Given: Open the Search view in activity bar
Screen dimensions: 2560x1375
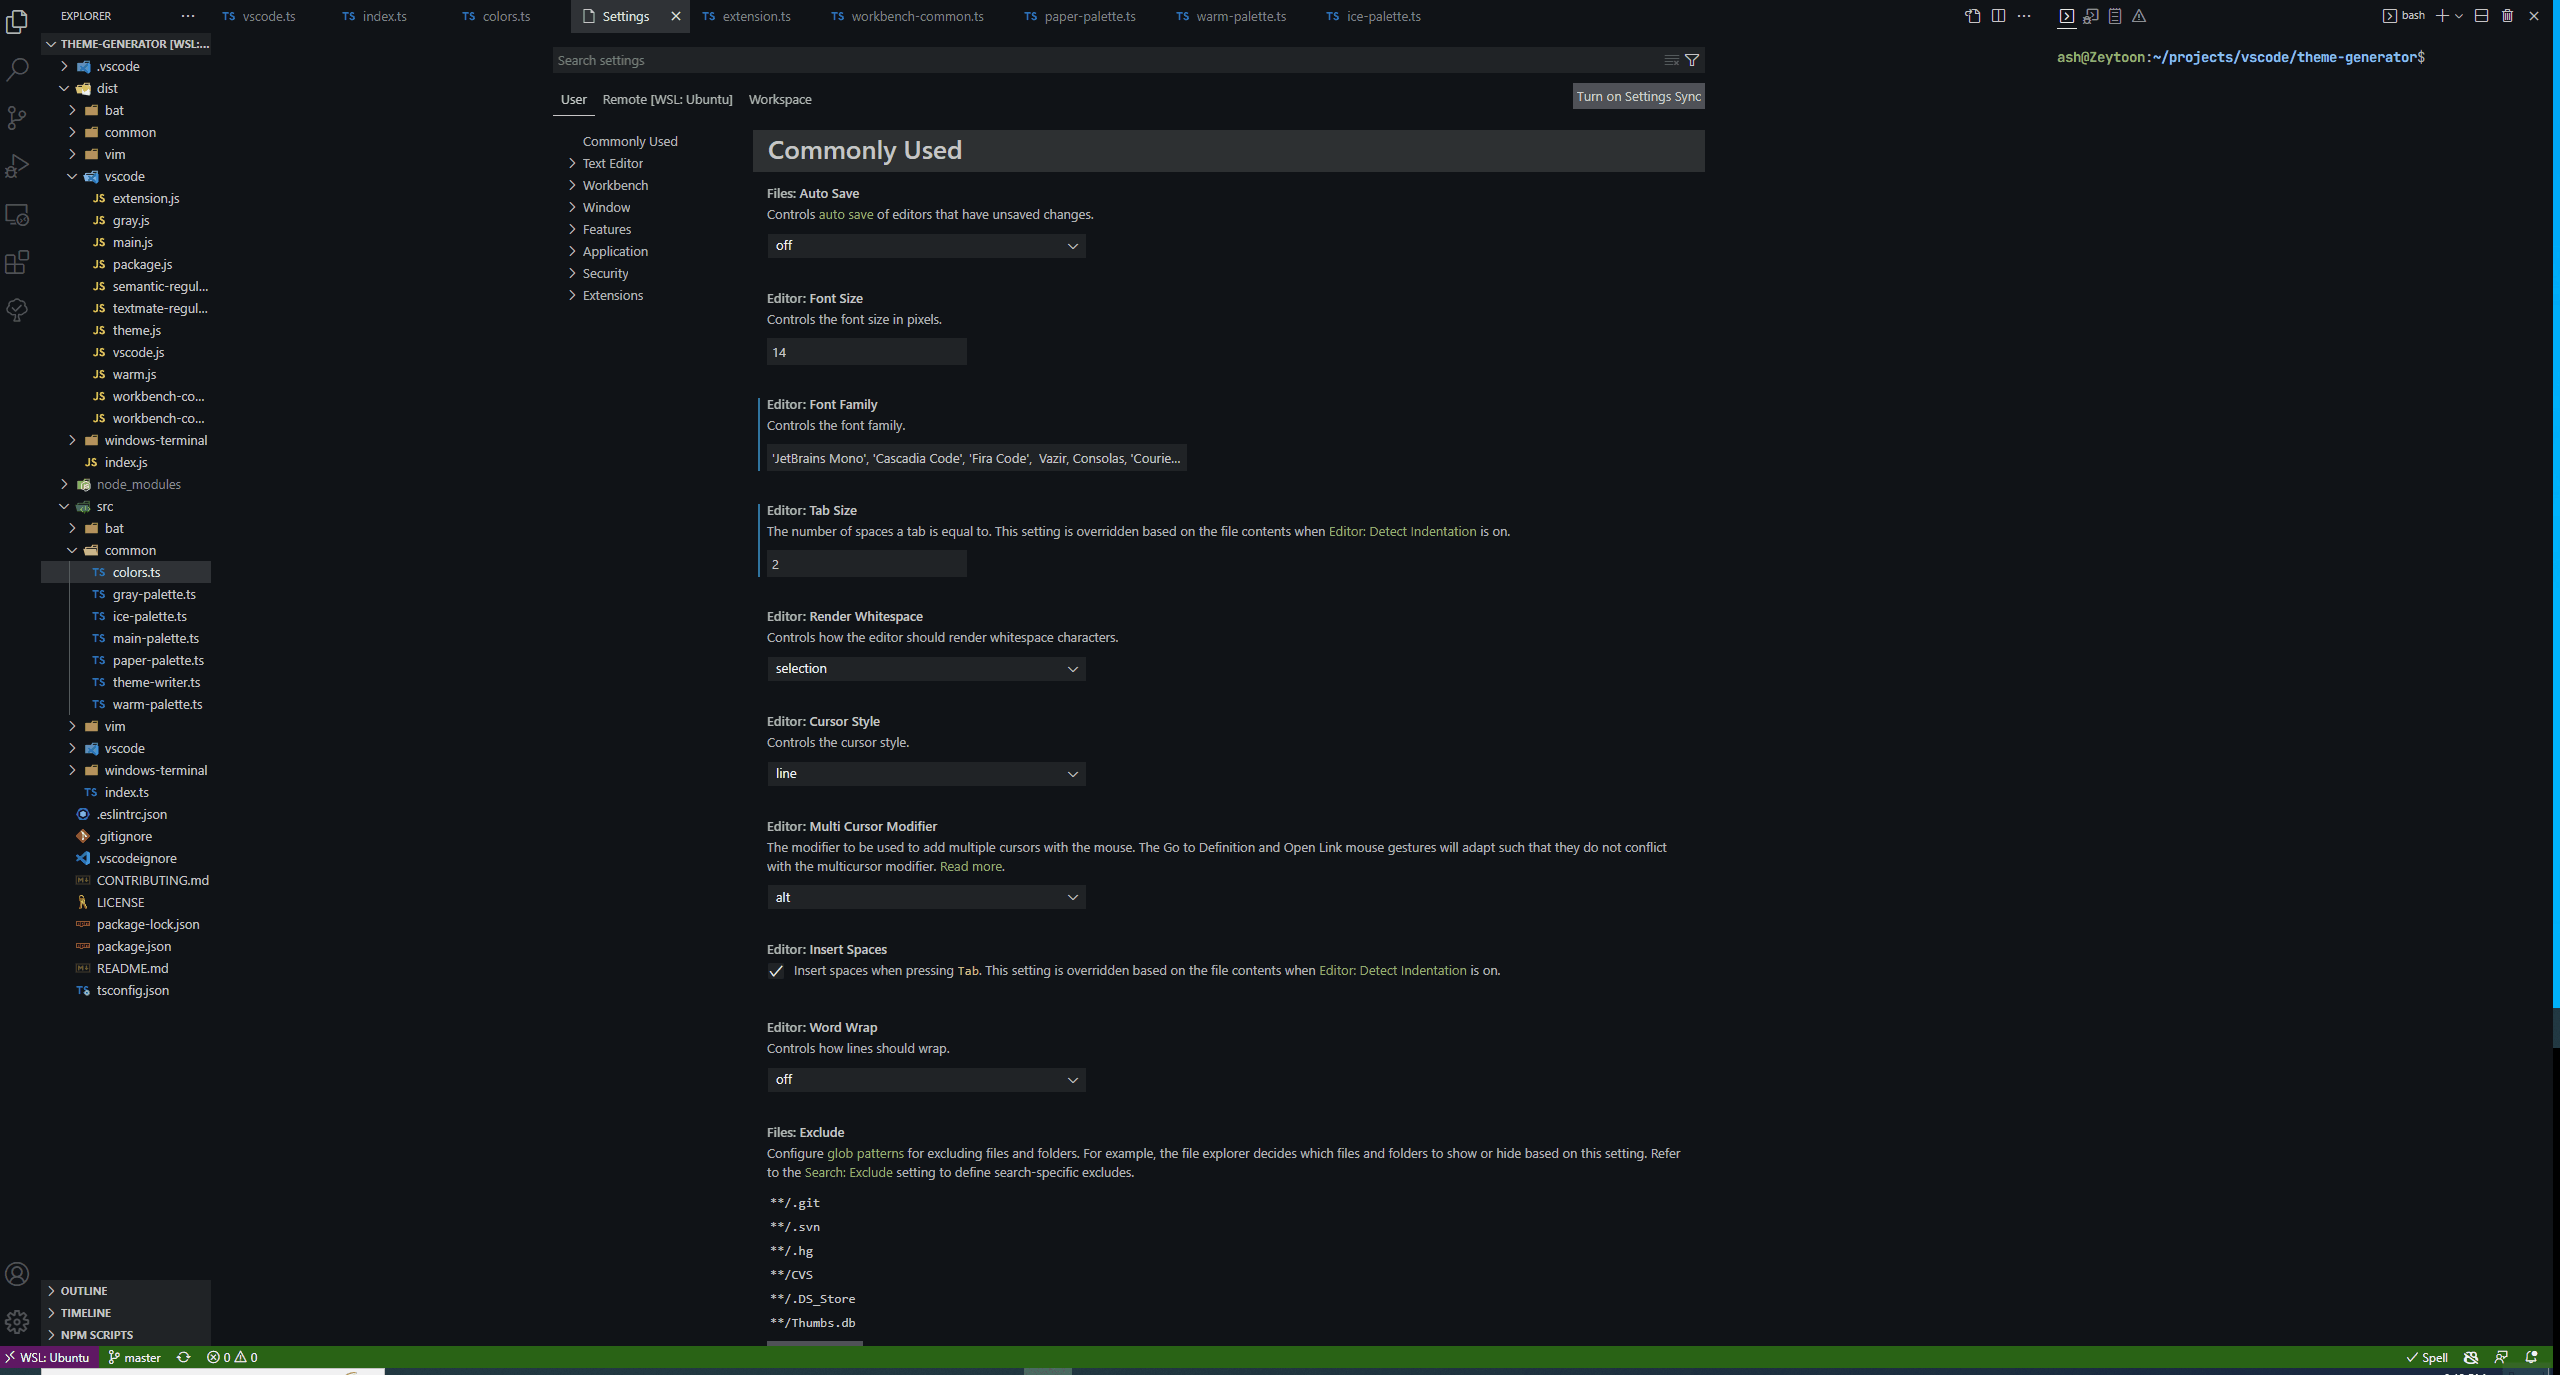Looking at the screenshot, I should 17,69.
